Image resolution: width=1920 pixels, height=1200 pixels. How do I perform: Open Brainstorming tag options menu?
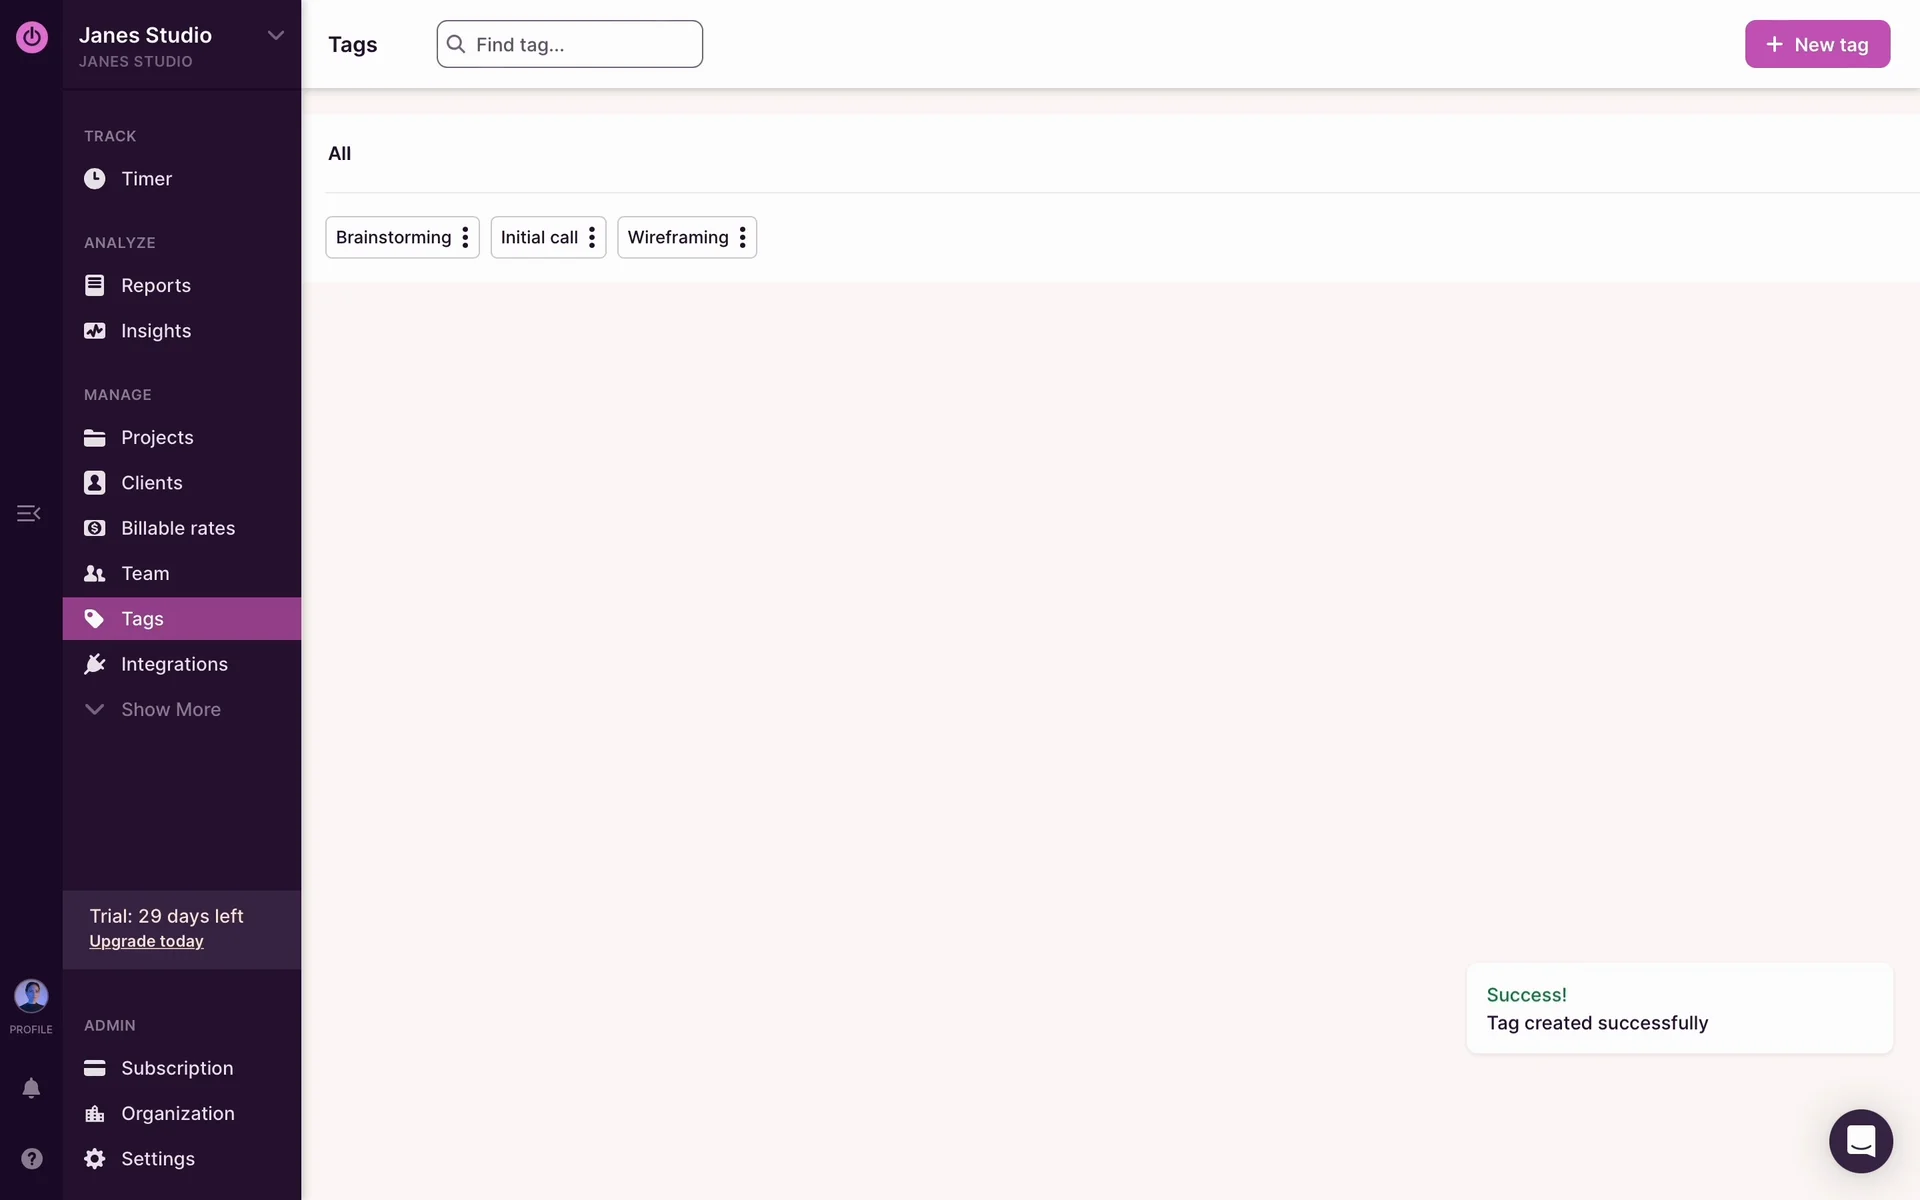[465, 238]
